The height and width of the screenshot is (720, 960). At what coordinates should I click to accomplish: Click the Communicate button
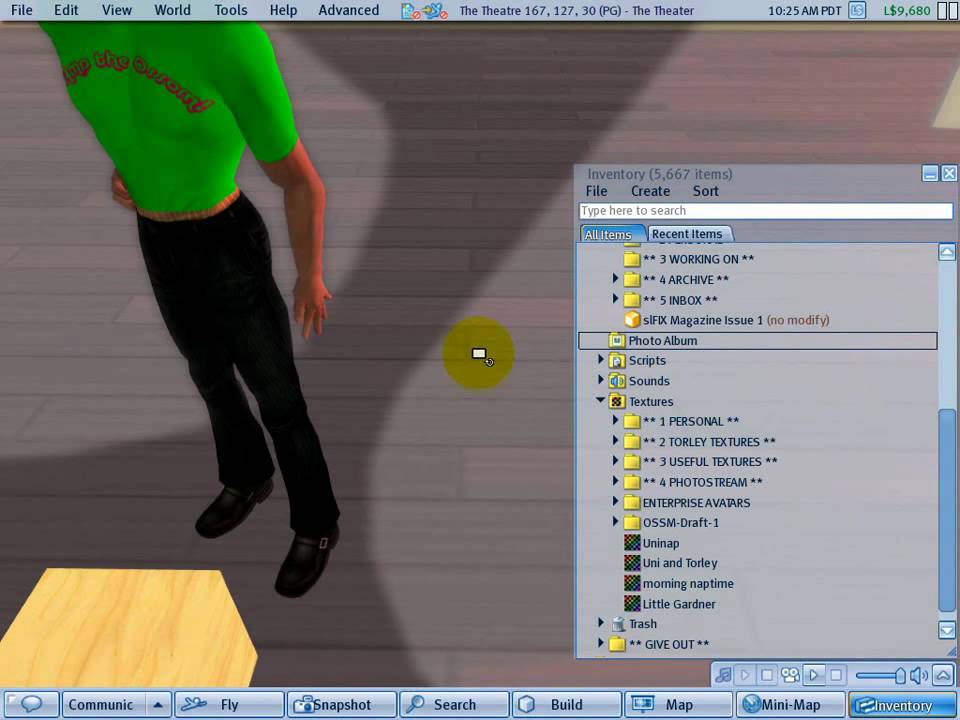(104, 705)
